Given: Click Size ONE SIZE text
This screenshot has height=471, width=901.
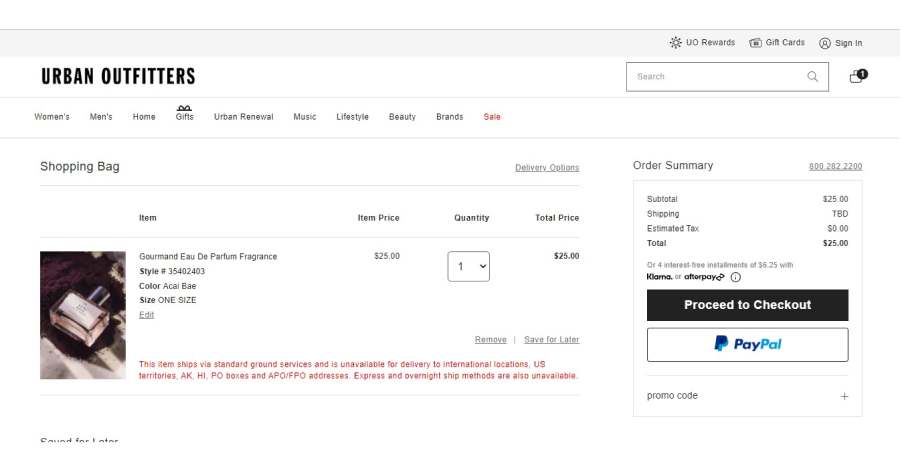Looking at the screenshot, I should pyautogui.click(x=168, y=300).
